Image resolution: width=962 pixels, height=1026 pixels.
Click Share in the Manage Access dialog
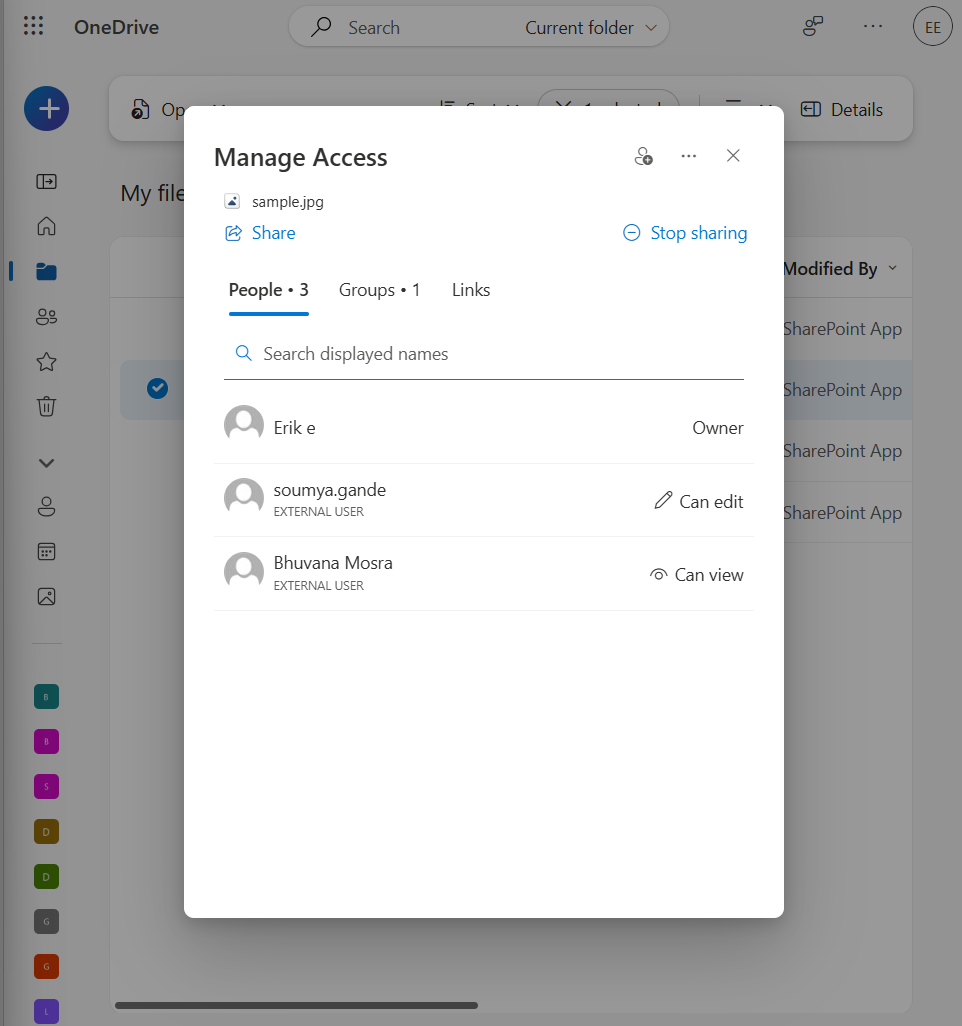260,232
